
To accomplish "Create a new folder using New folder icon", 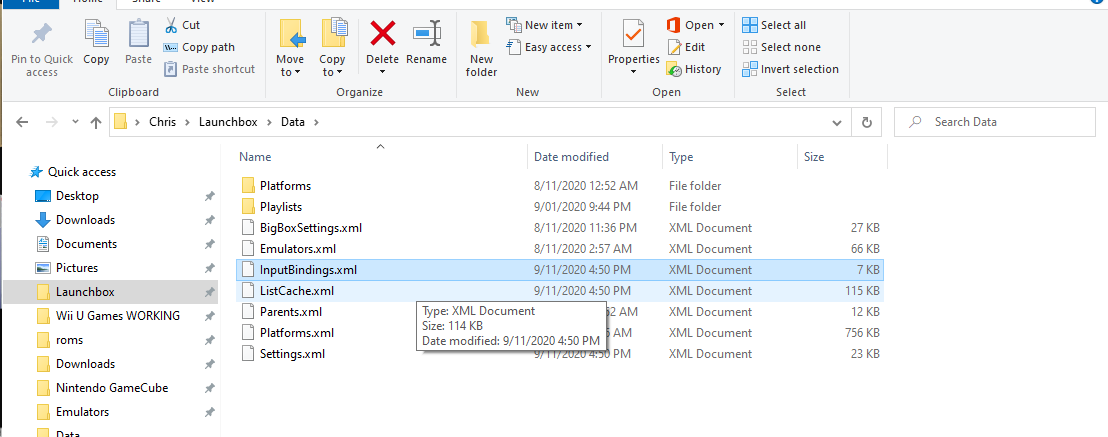I will pos(481,35).
